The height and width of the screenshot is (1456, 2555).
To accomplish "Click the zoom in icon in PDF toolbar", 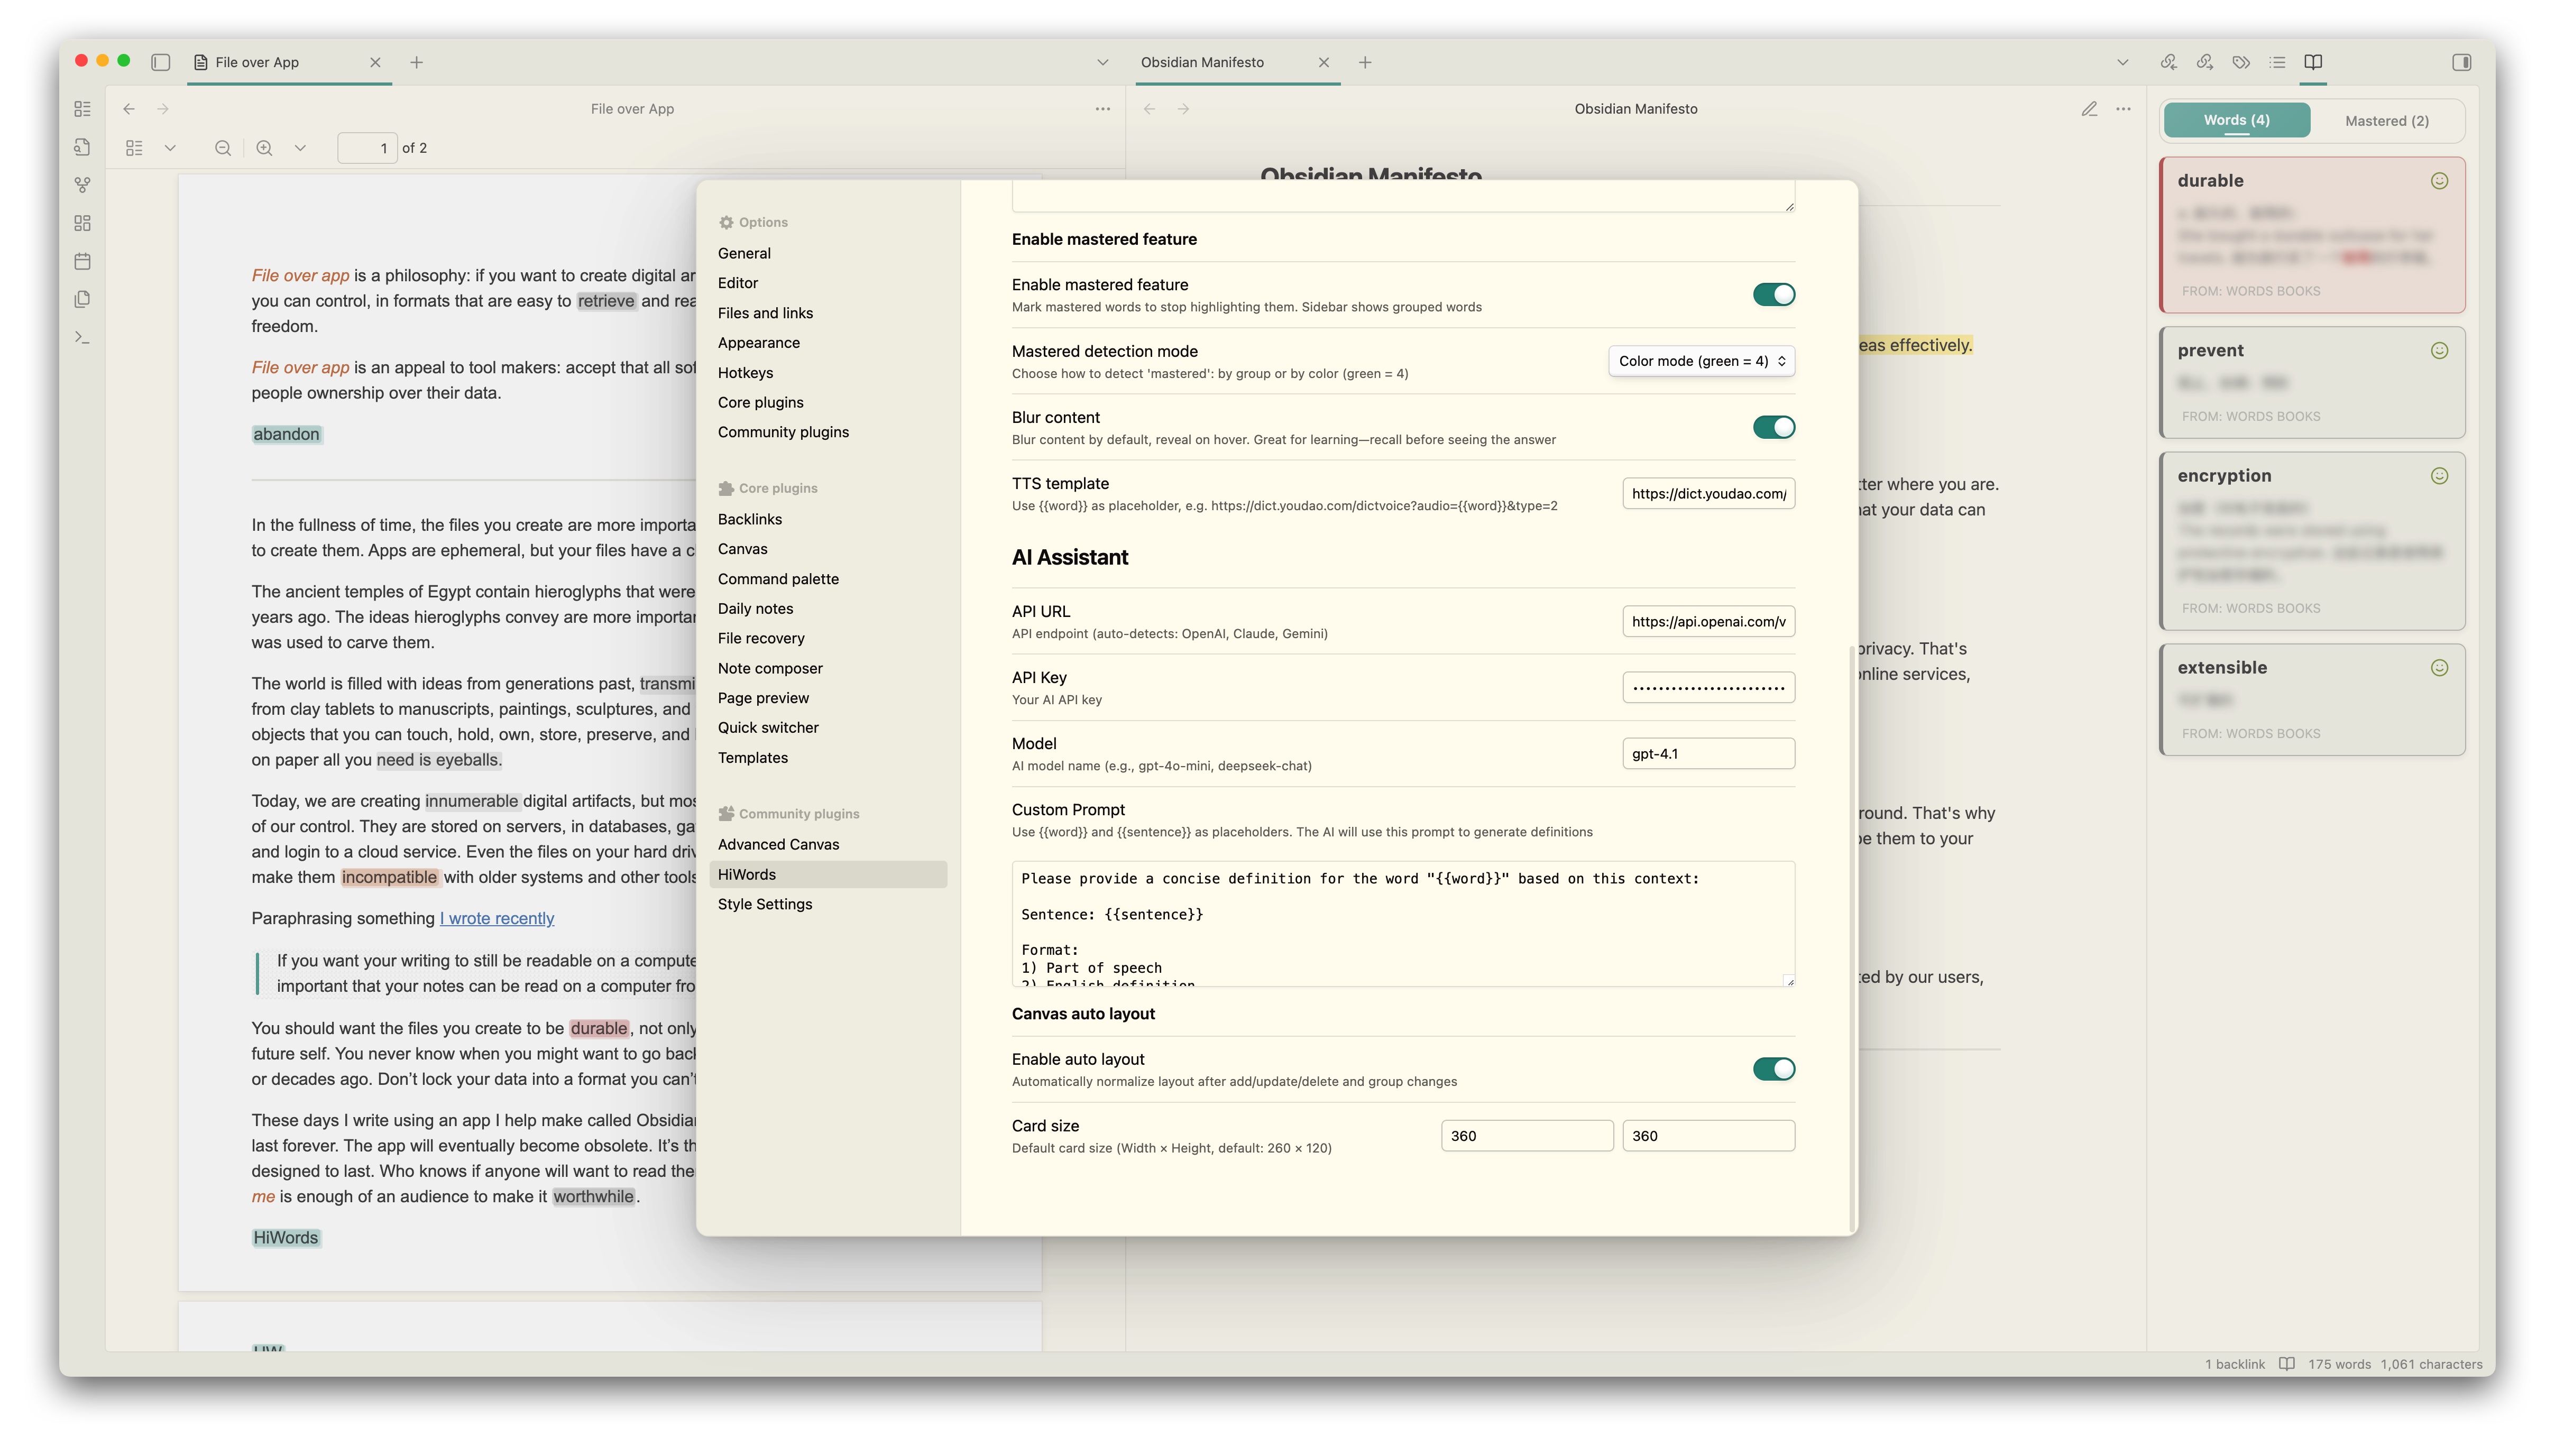I will tap(264, 148).
